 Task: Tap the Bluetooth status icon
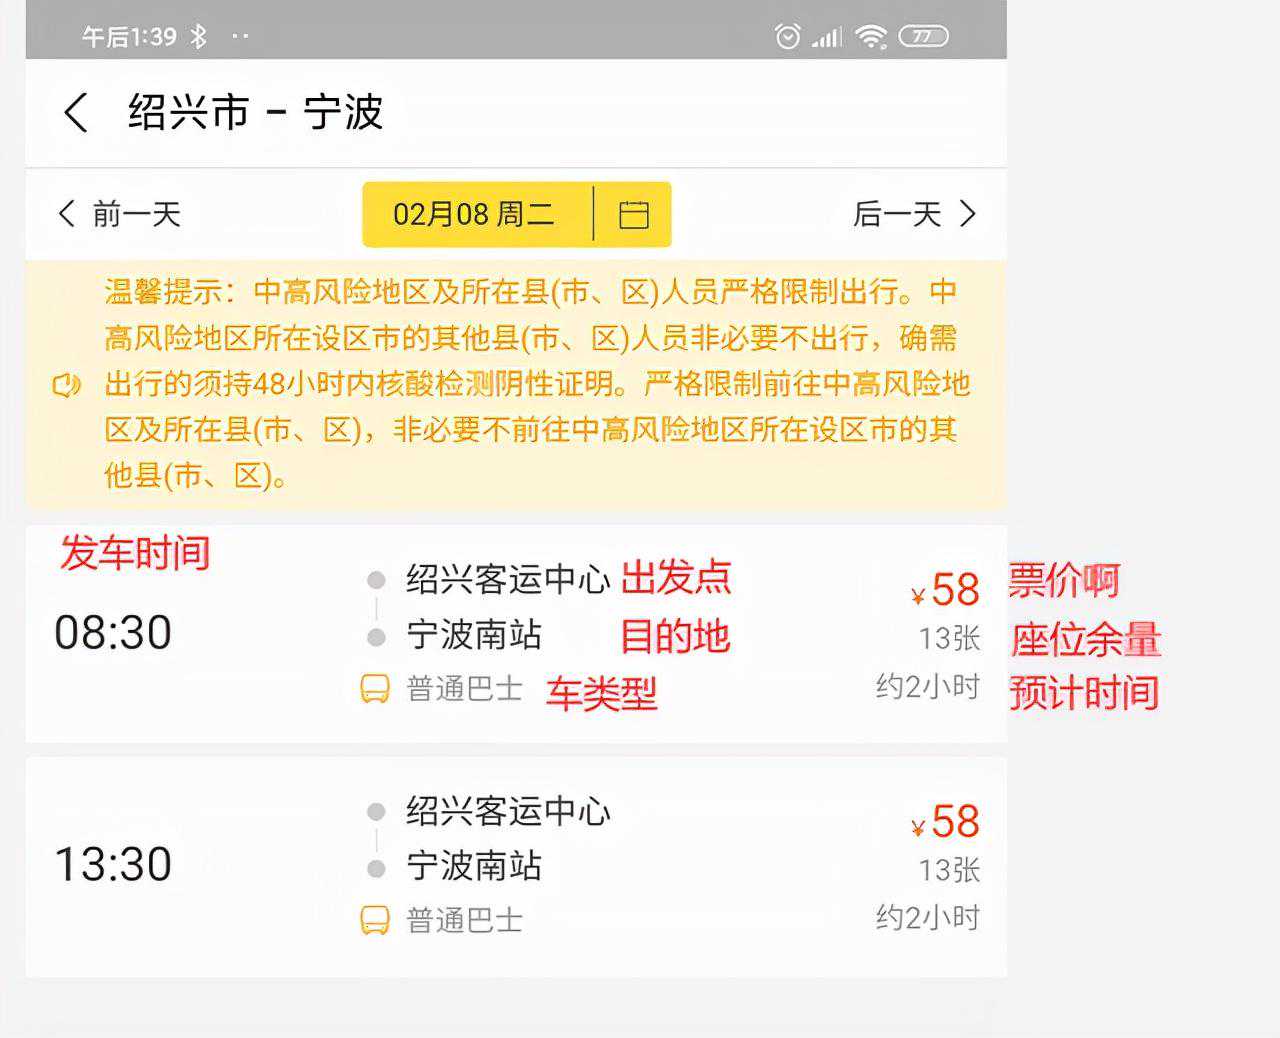(x=199, y=37)
